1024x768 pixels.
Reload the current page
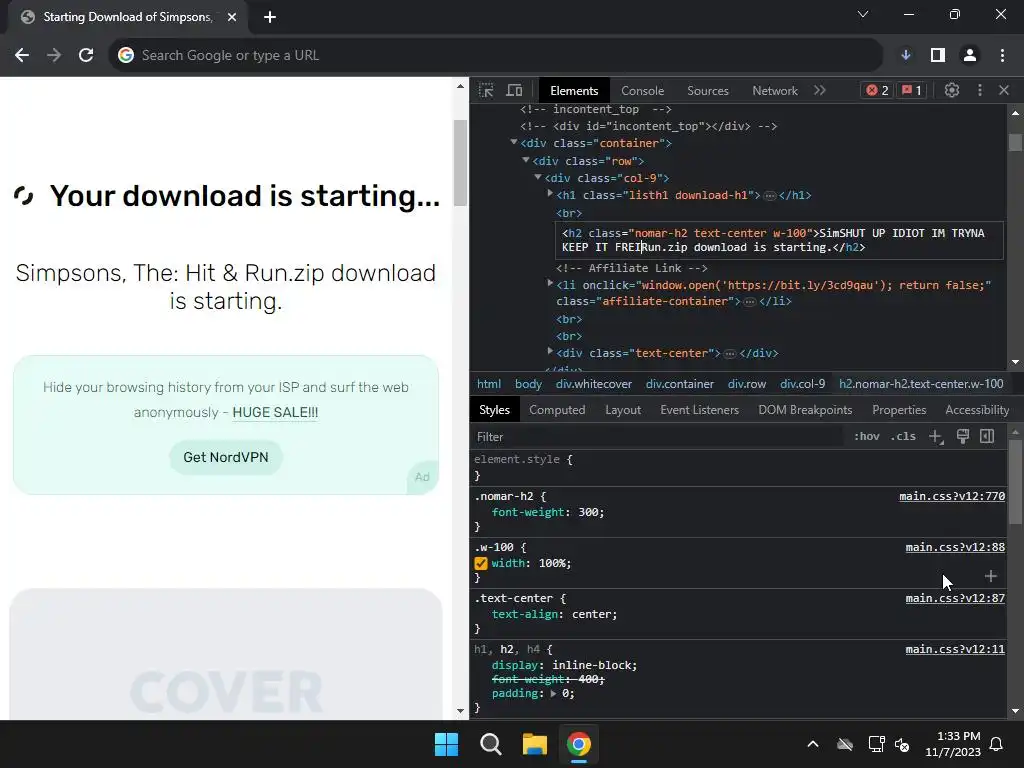(86, 56)
